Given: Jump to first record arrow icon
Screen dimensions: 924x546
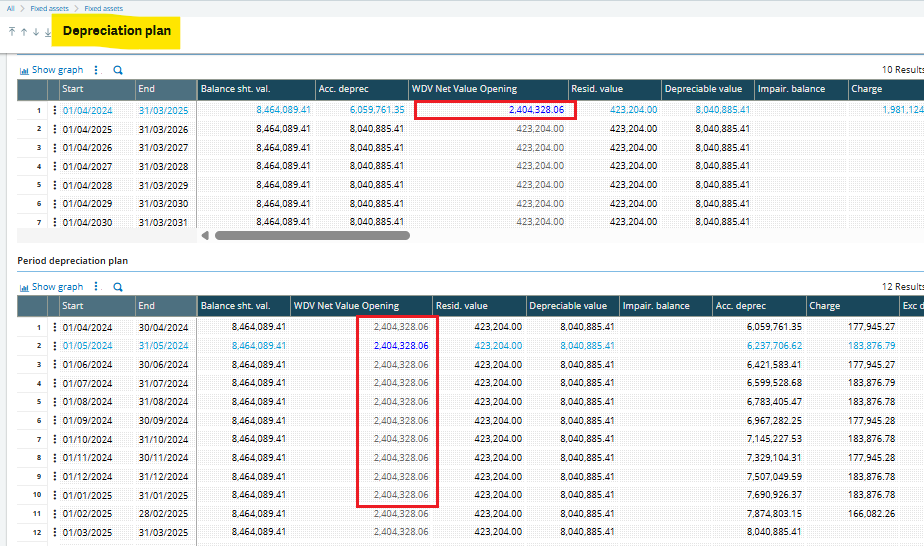Looking at the screenshot, I should (11, 32).
